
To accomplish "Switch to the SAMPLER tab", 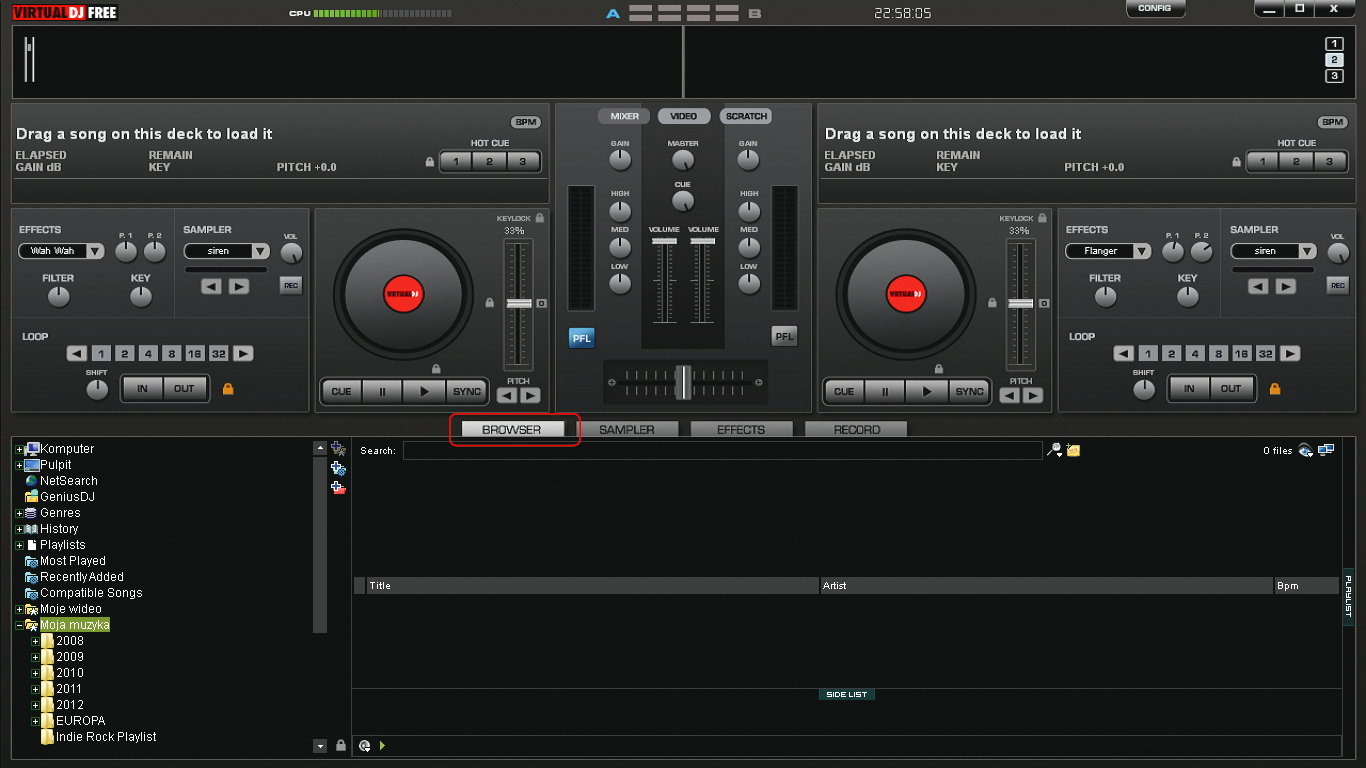I will (x=626, y=429).
